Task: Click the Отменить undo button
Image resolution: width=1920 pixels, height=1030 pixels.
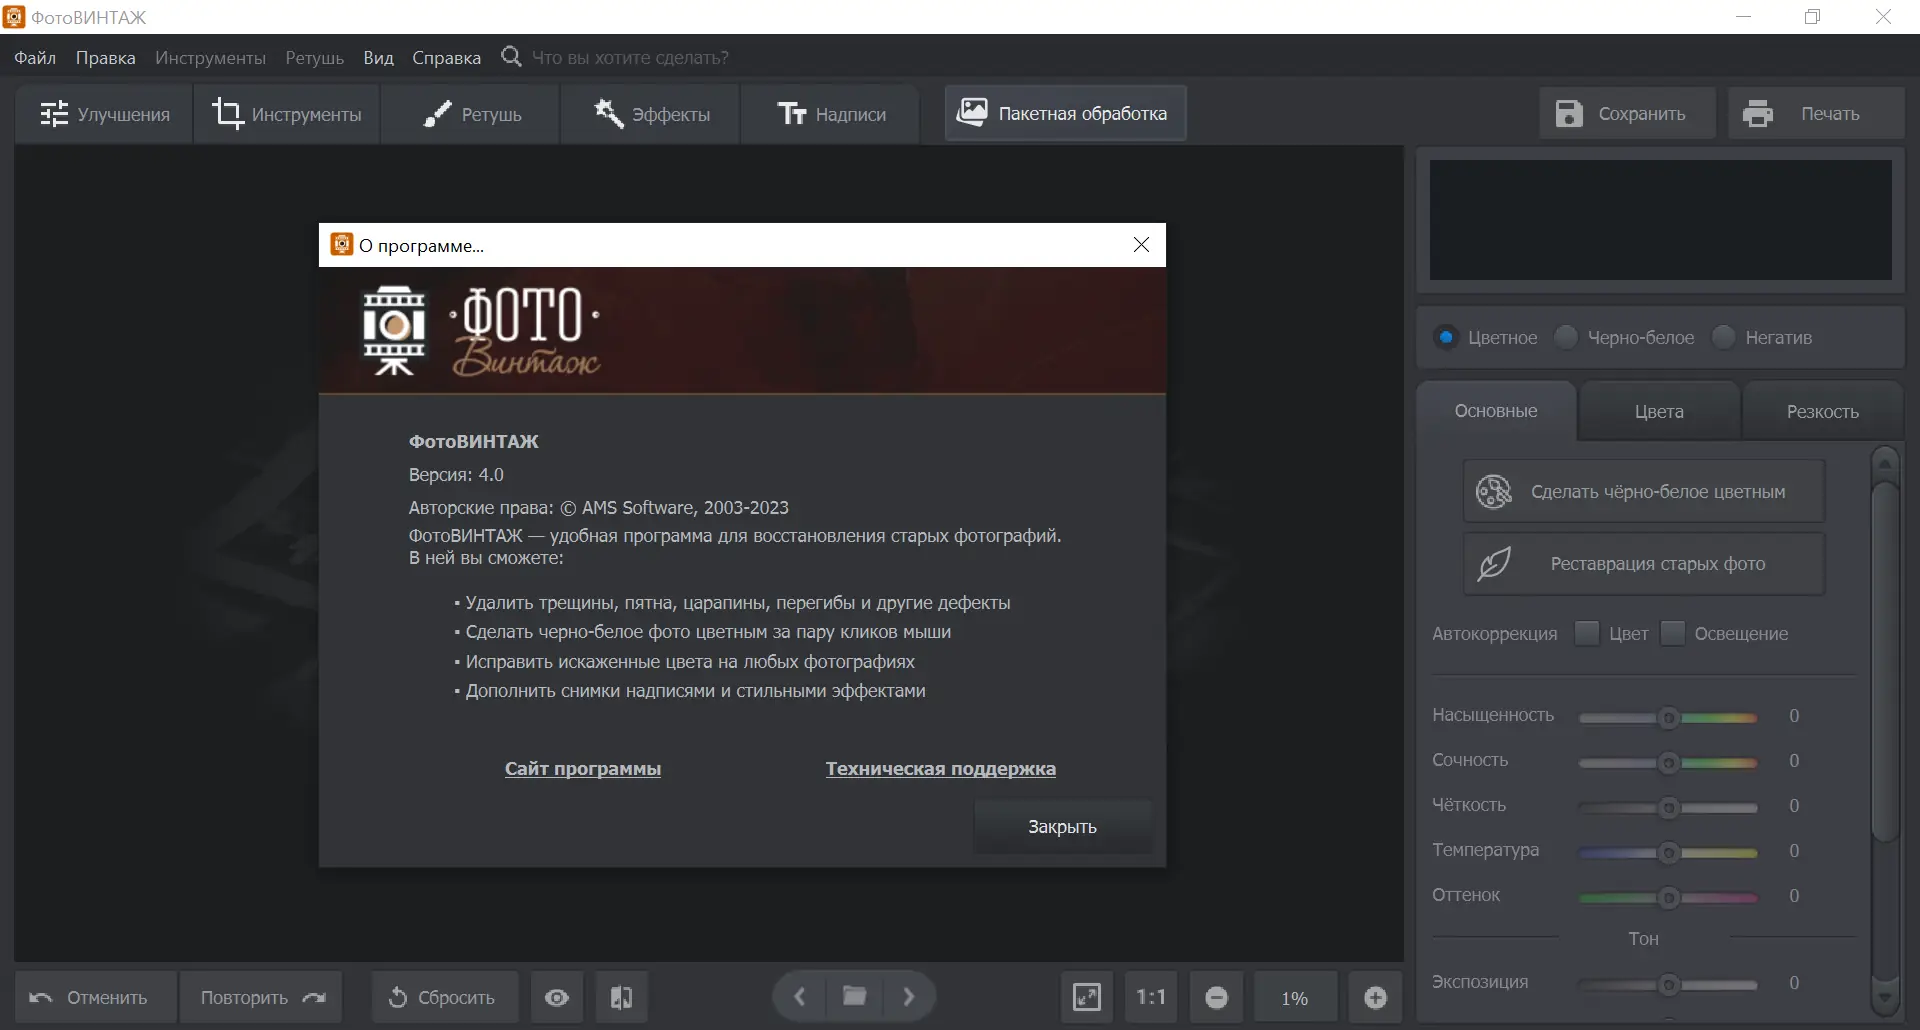Action: (96, 997)
